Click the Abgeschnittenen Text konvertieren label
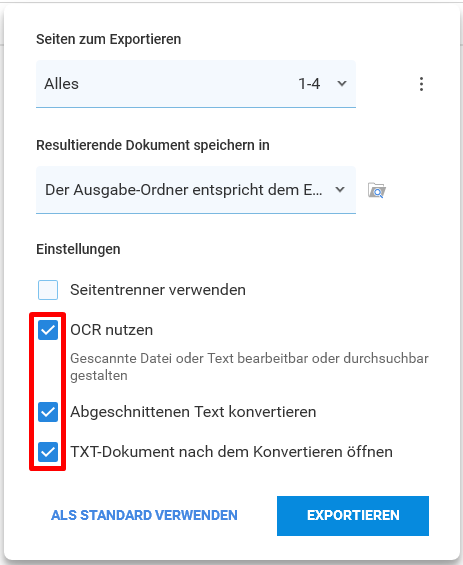 [x=193, y=412]
